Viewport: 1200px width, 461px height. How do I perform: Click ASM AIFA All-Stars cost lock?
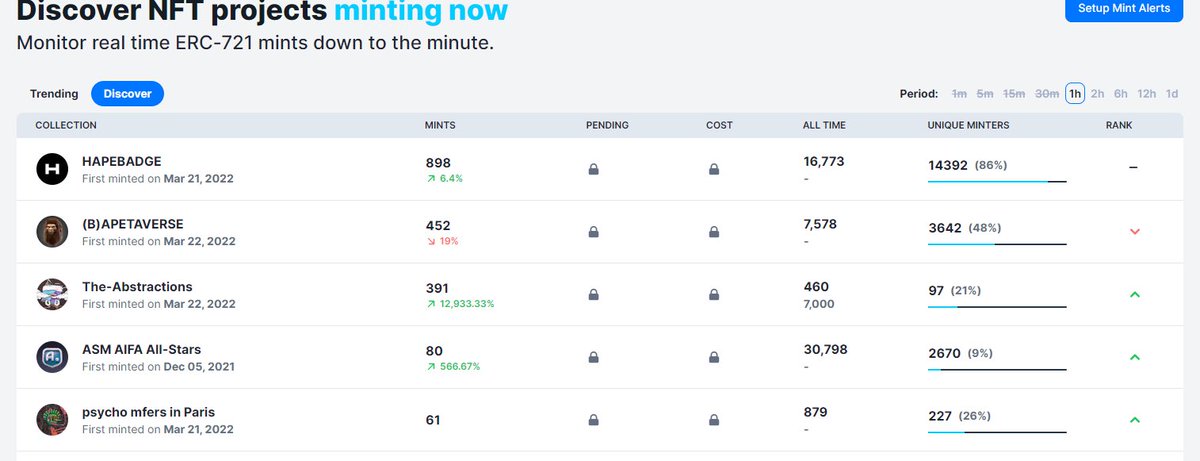[714, 357]
